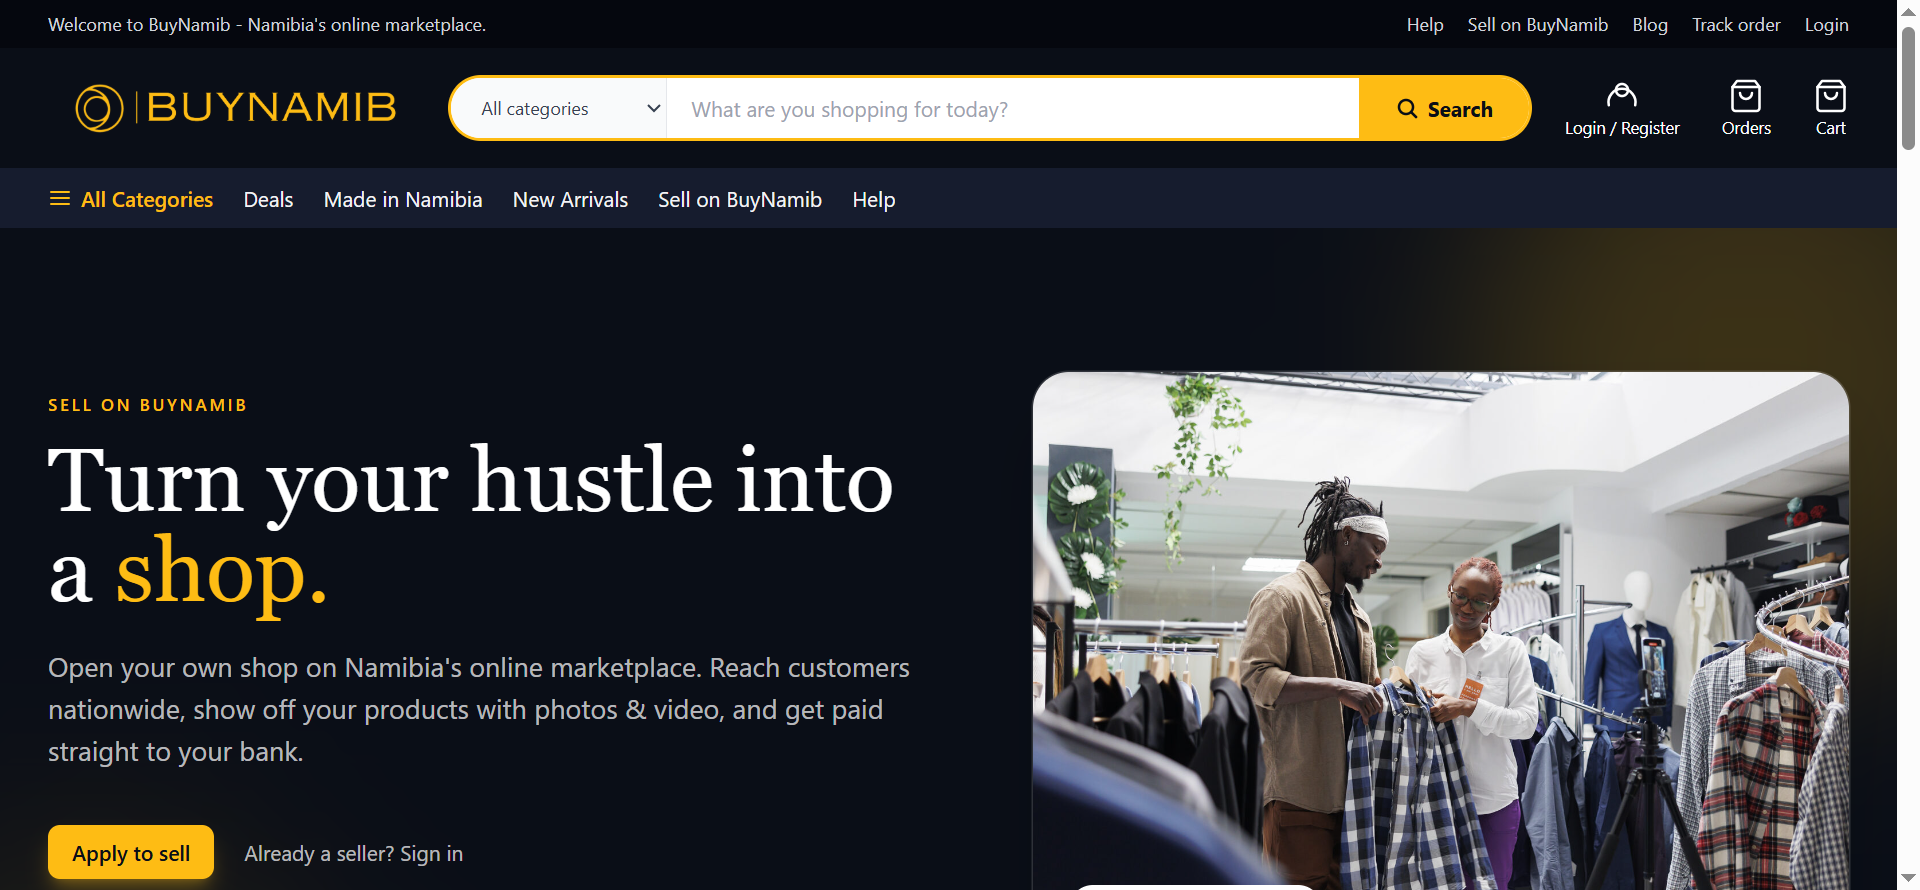The height and width of the screenshot is (890, 1920).
Task: Click the 'Welcome to BuyNamib' banner text
Action: 267,25
